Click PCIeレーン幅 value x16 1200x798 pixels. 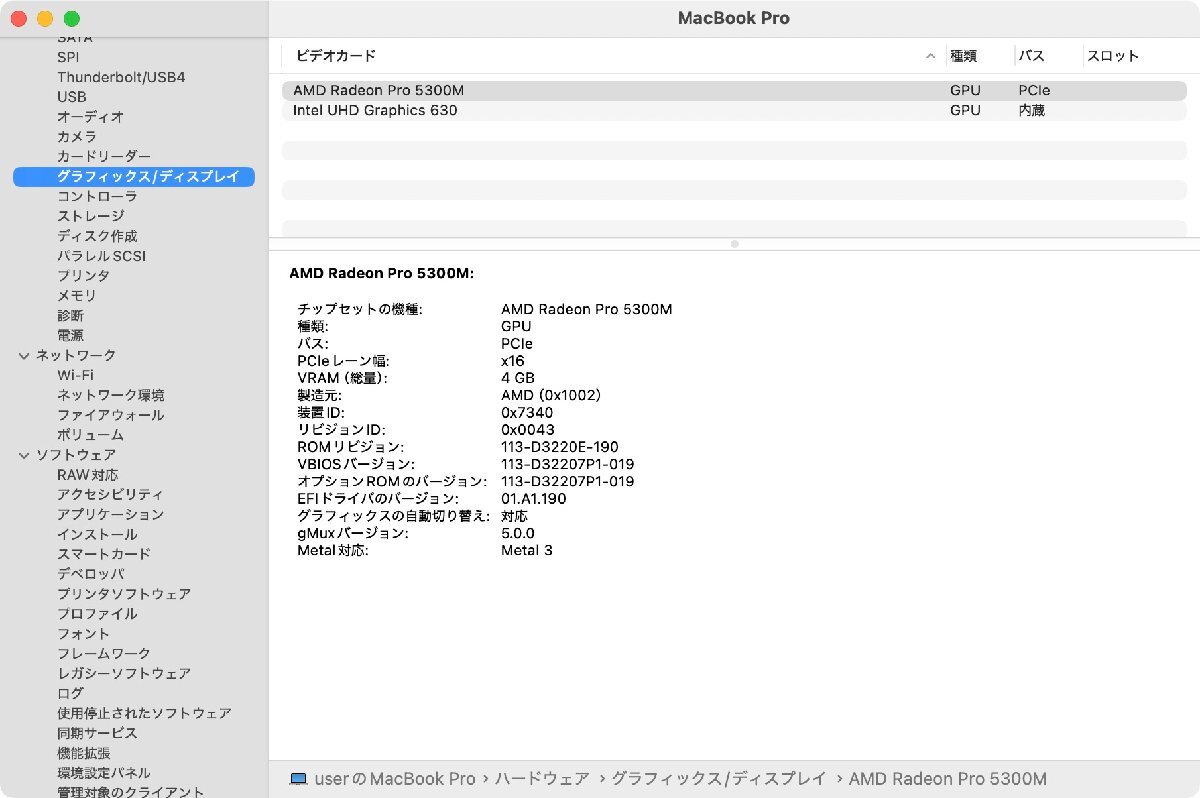pos(512,361)
